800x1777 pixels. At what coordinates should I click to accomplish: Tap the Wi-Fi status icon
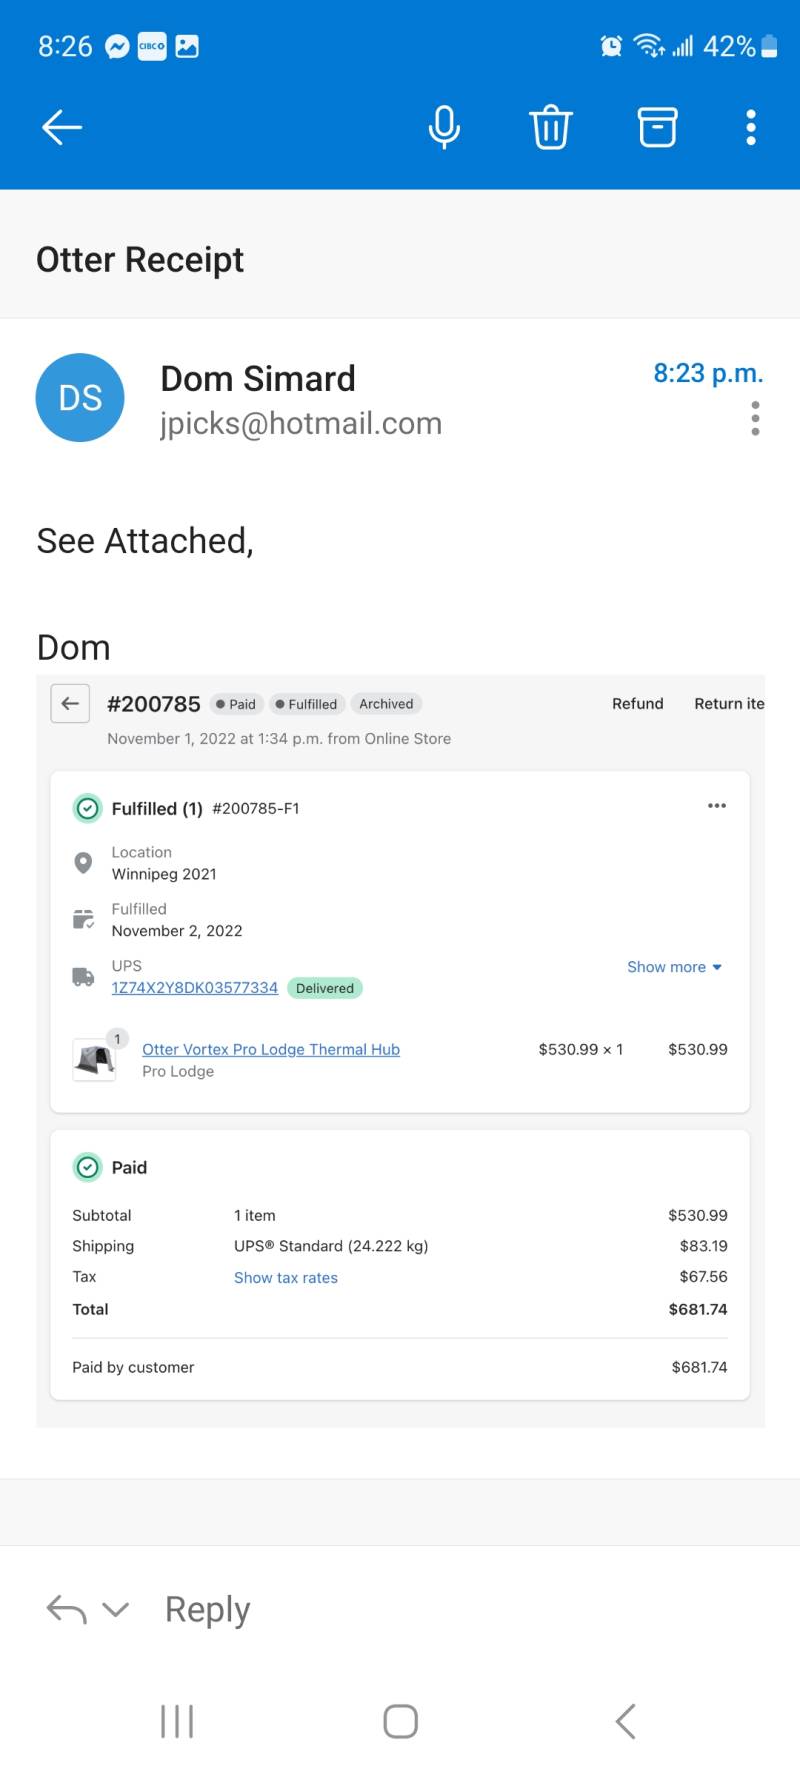[x=649, y=46]
